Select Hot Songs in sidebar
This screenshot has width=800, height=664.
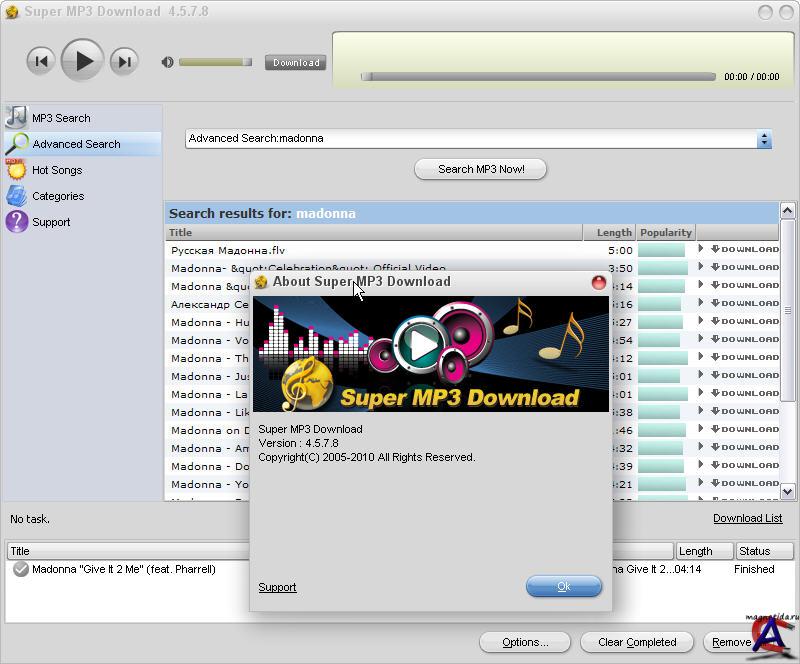pos(56,170)
